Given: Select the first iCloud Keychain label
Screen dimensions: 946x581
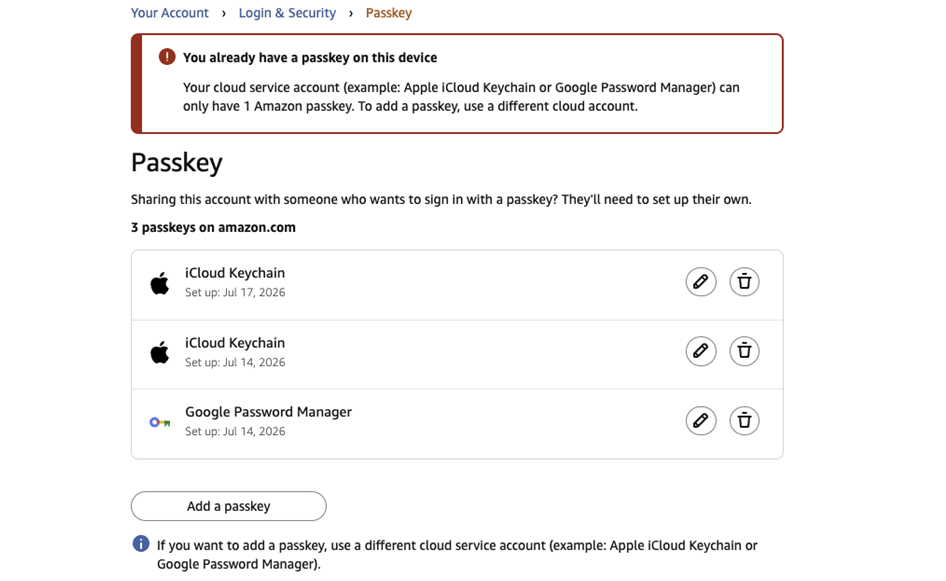Looking at the screenshot, I should (x=235, y=273).
